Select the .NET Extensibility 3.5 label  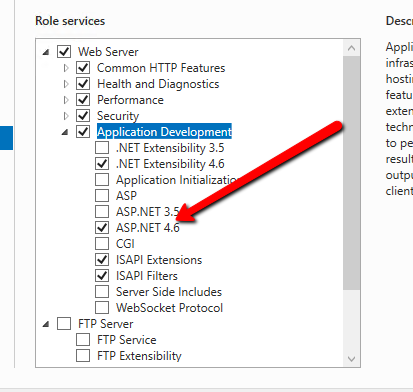tap(170, 148)
